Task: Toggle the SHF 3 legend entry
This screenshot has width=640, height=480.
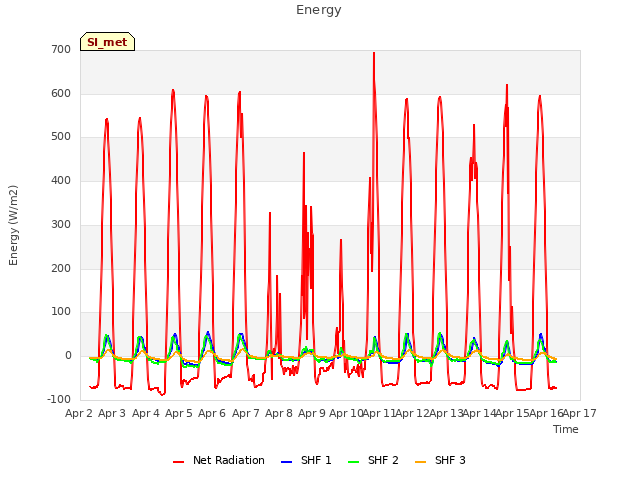Action: pos(440,460)
